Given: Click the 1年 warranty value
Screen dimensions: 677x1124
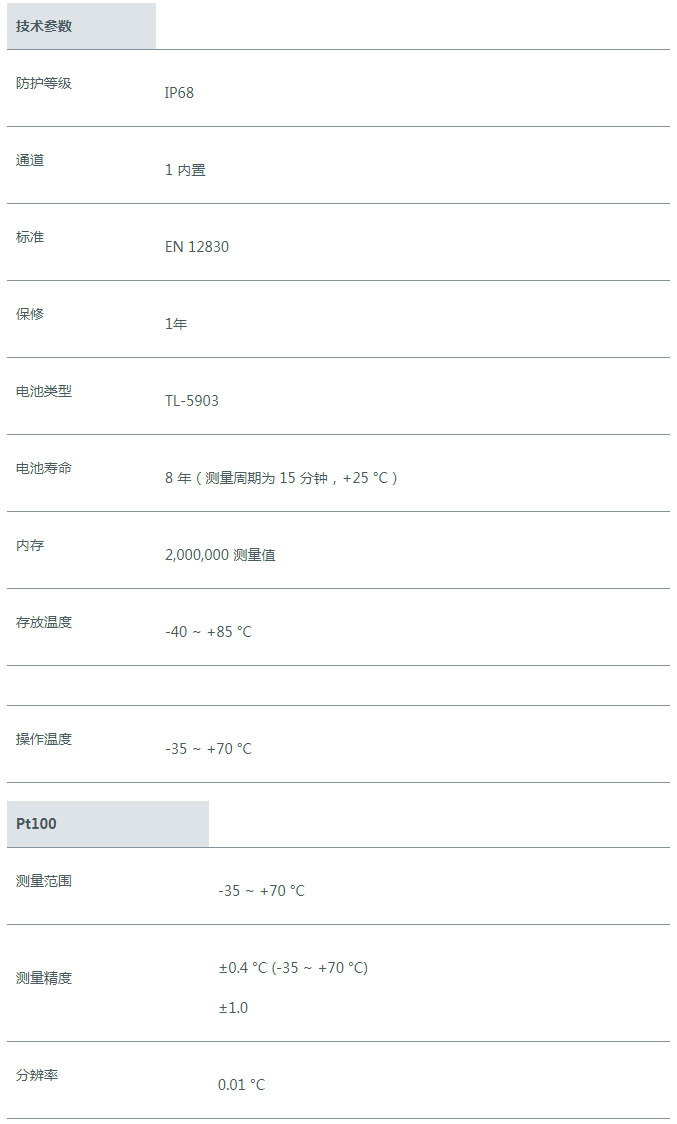Looking at the screenshot, I should coord(176,324).
